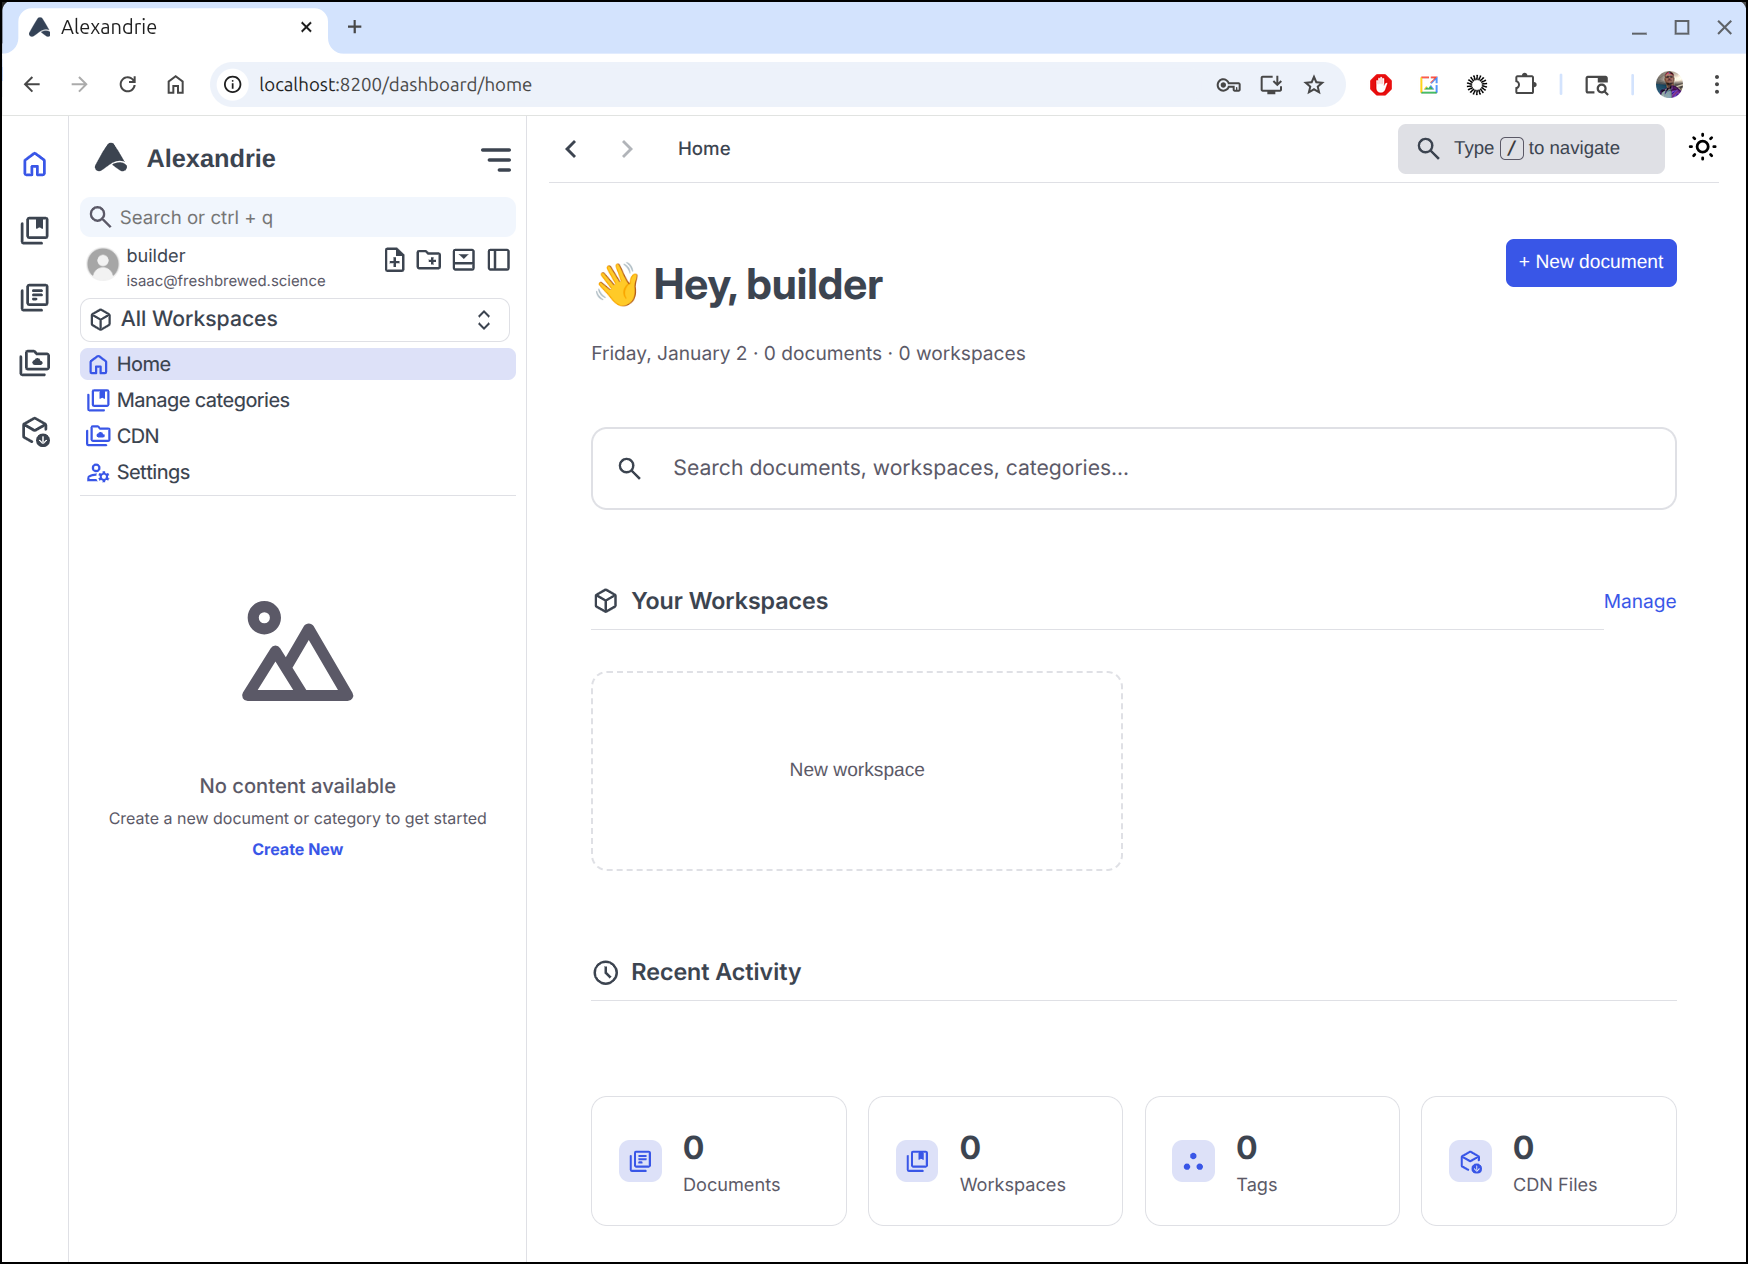Open categories icon in left rail
The height and width of the screenshot is (1264, 1748).
[x=35, y=230]
